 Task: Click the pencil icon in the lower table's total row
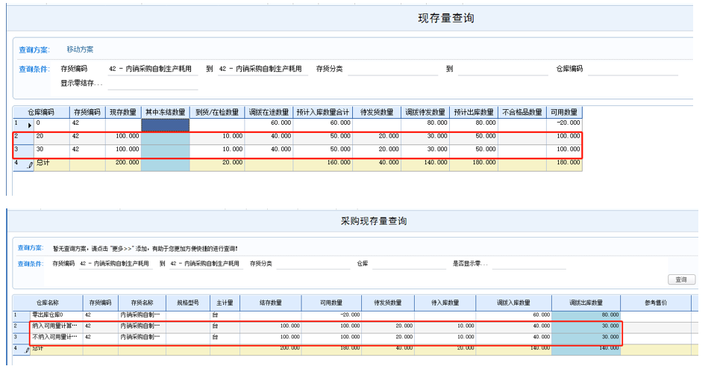click(27, 350)
